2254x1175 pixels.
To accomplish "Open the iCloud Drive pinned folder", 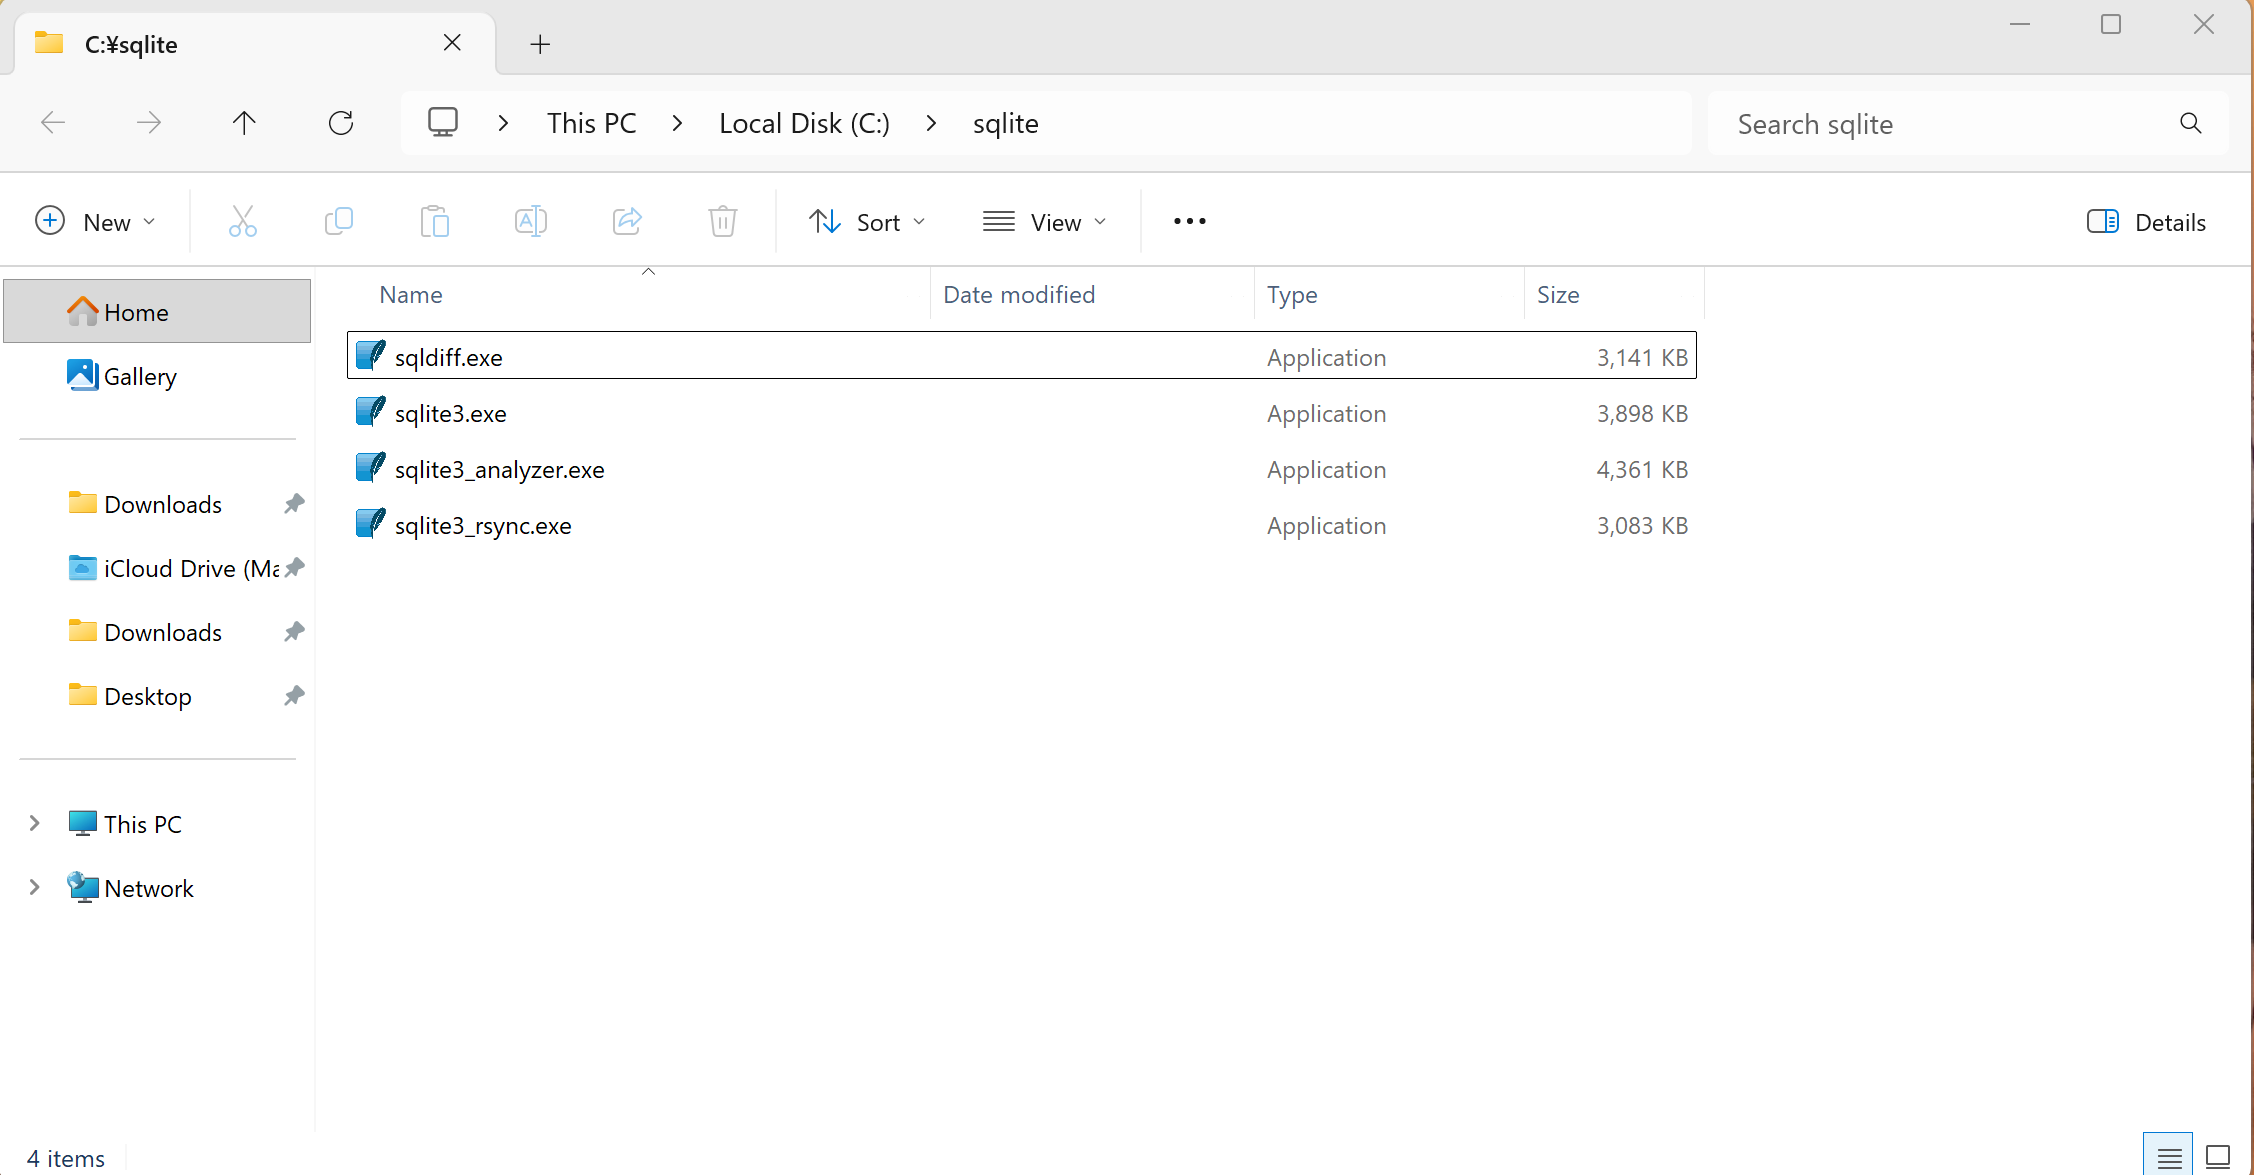I will point(157,568).
